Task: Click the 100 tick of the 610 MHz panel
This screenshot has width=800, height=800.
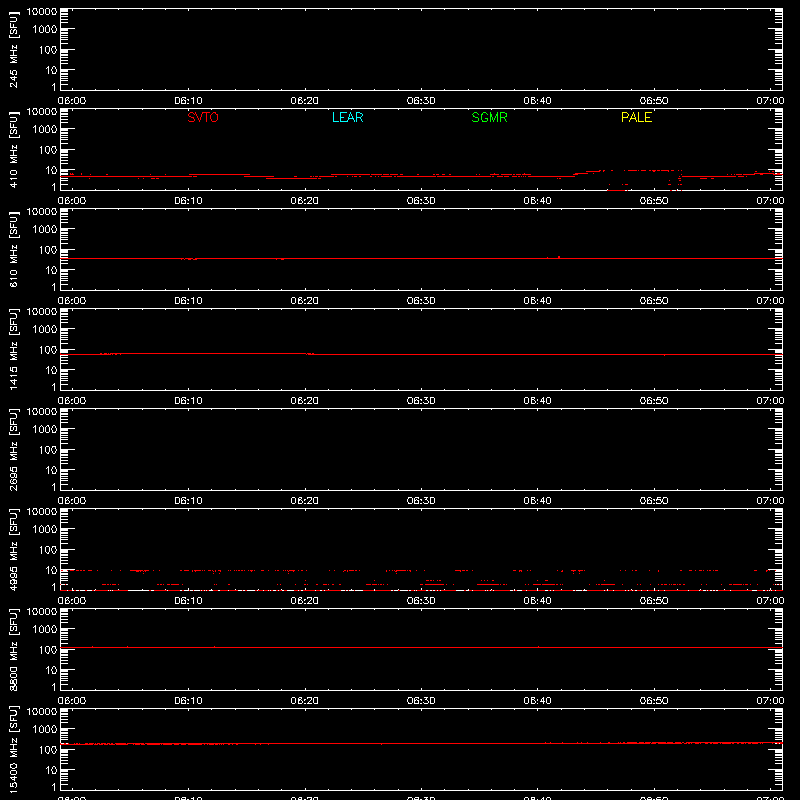Action: pos(48,250)
